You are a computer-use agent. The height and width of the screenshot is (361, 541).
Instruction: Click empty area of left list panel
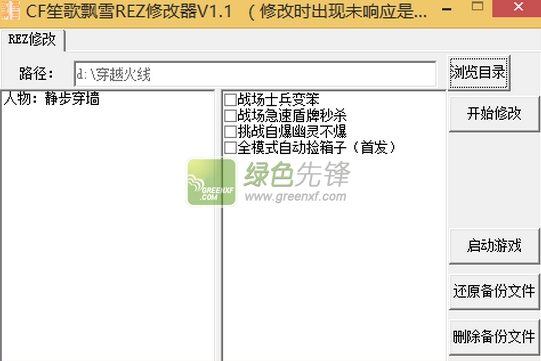point(108,235)
